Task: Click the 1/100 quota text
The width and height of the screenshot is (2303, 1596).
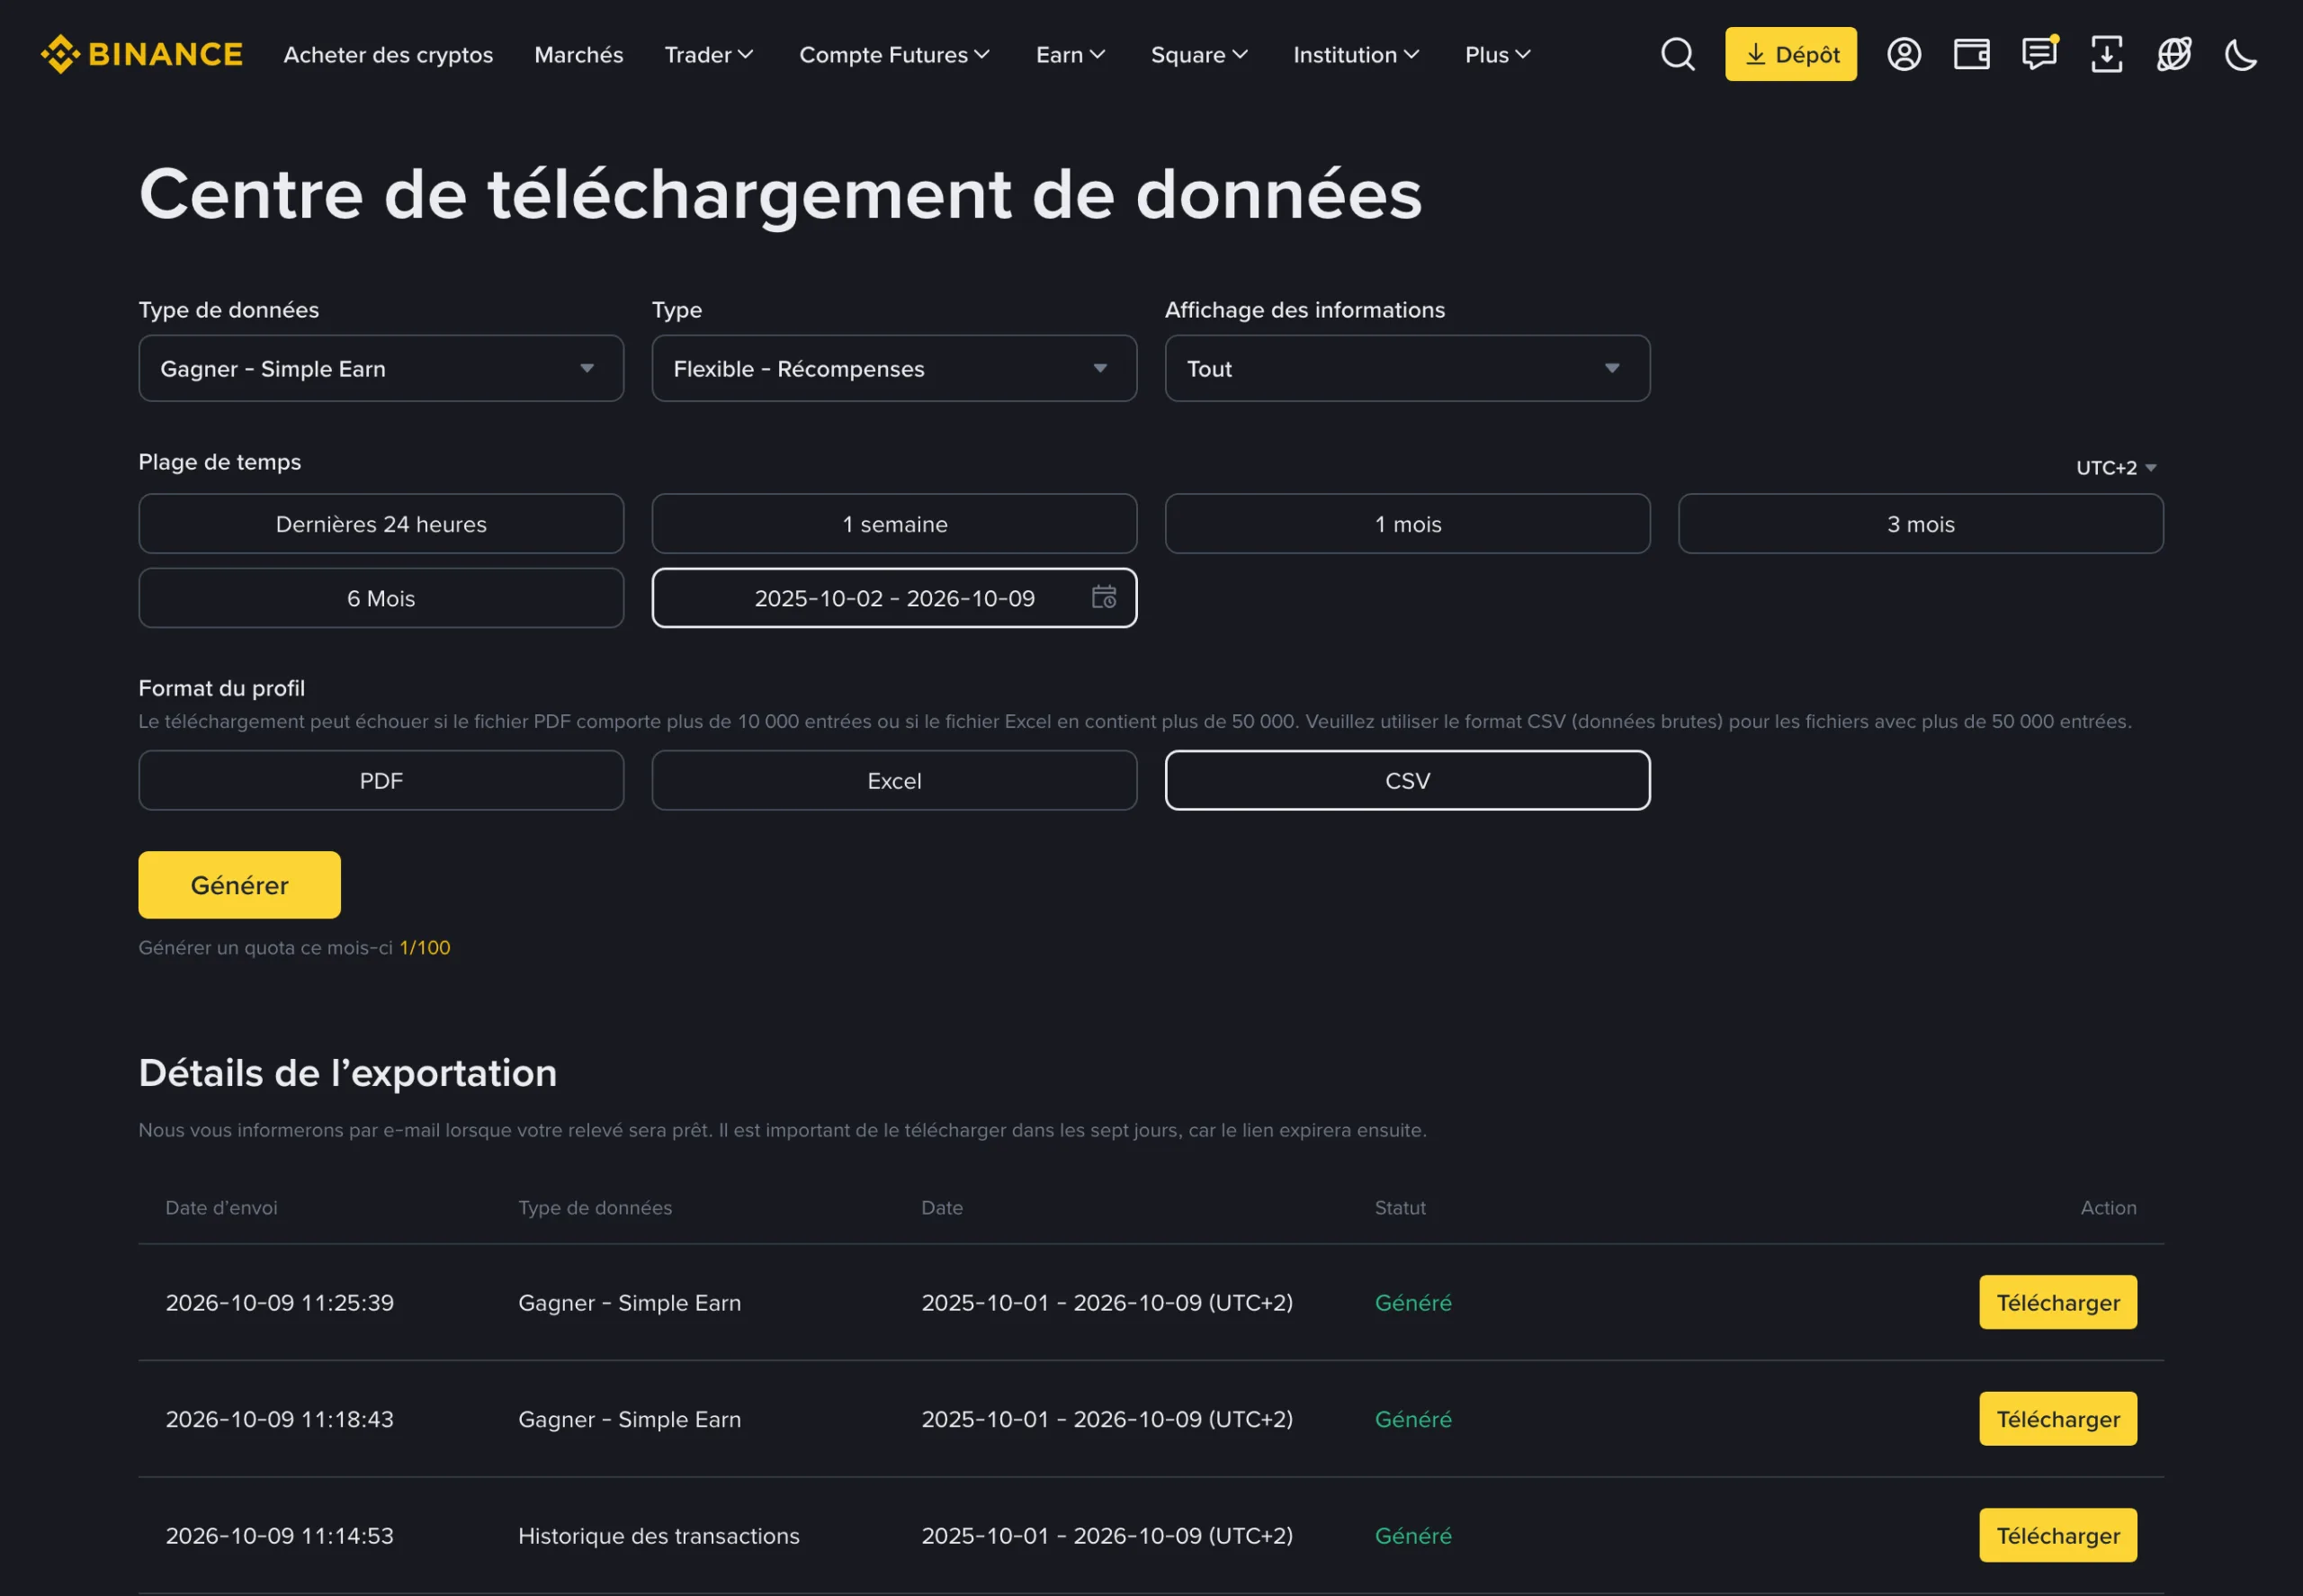Action: (x=425, y=947)
